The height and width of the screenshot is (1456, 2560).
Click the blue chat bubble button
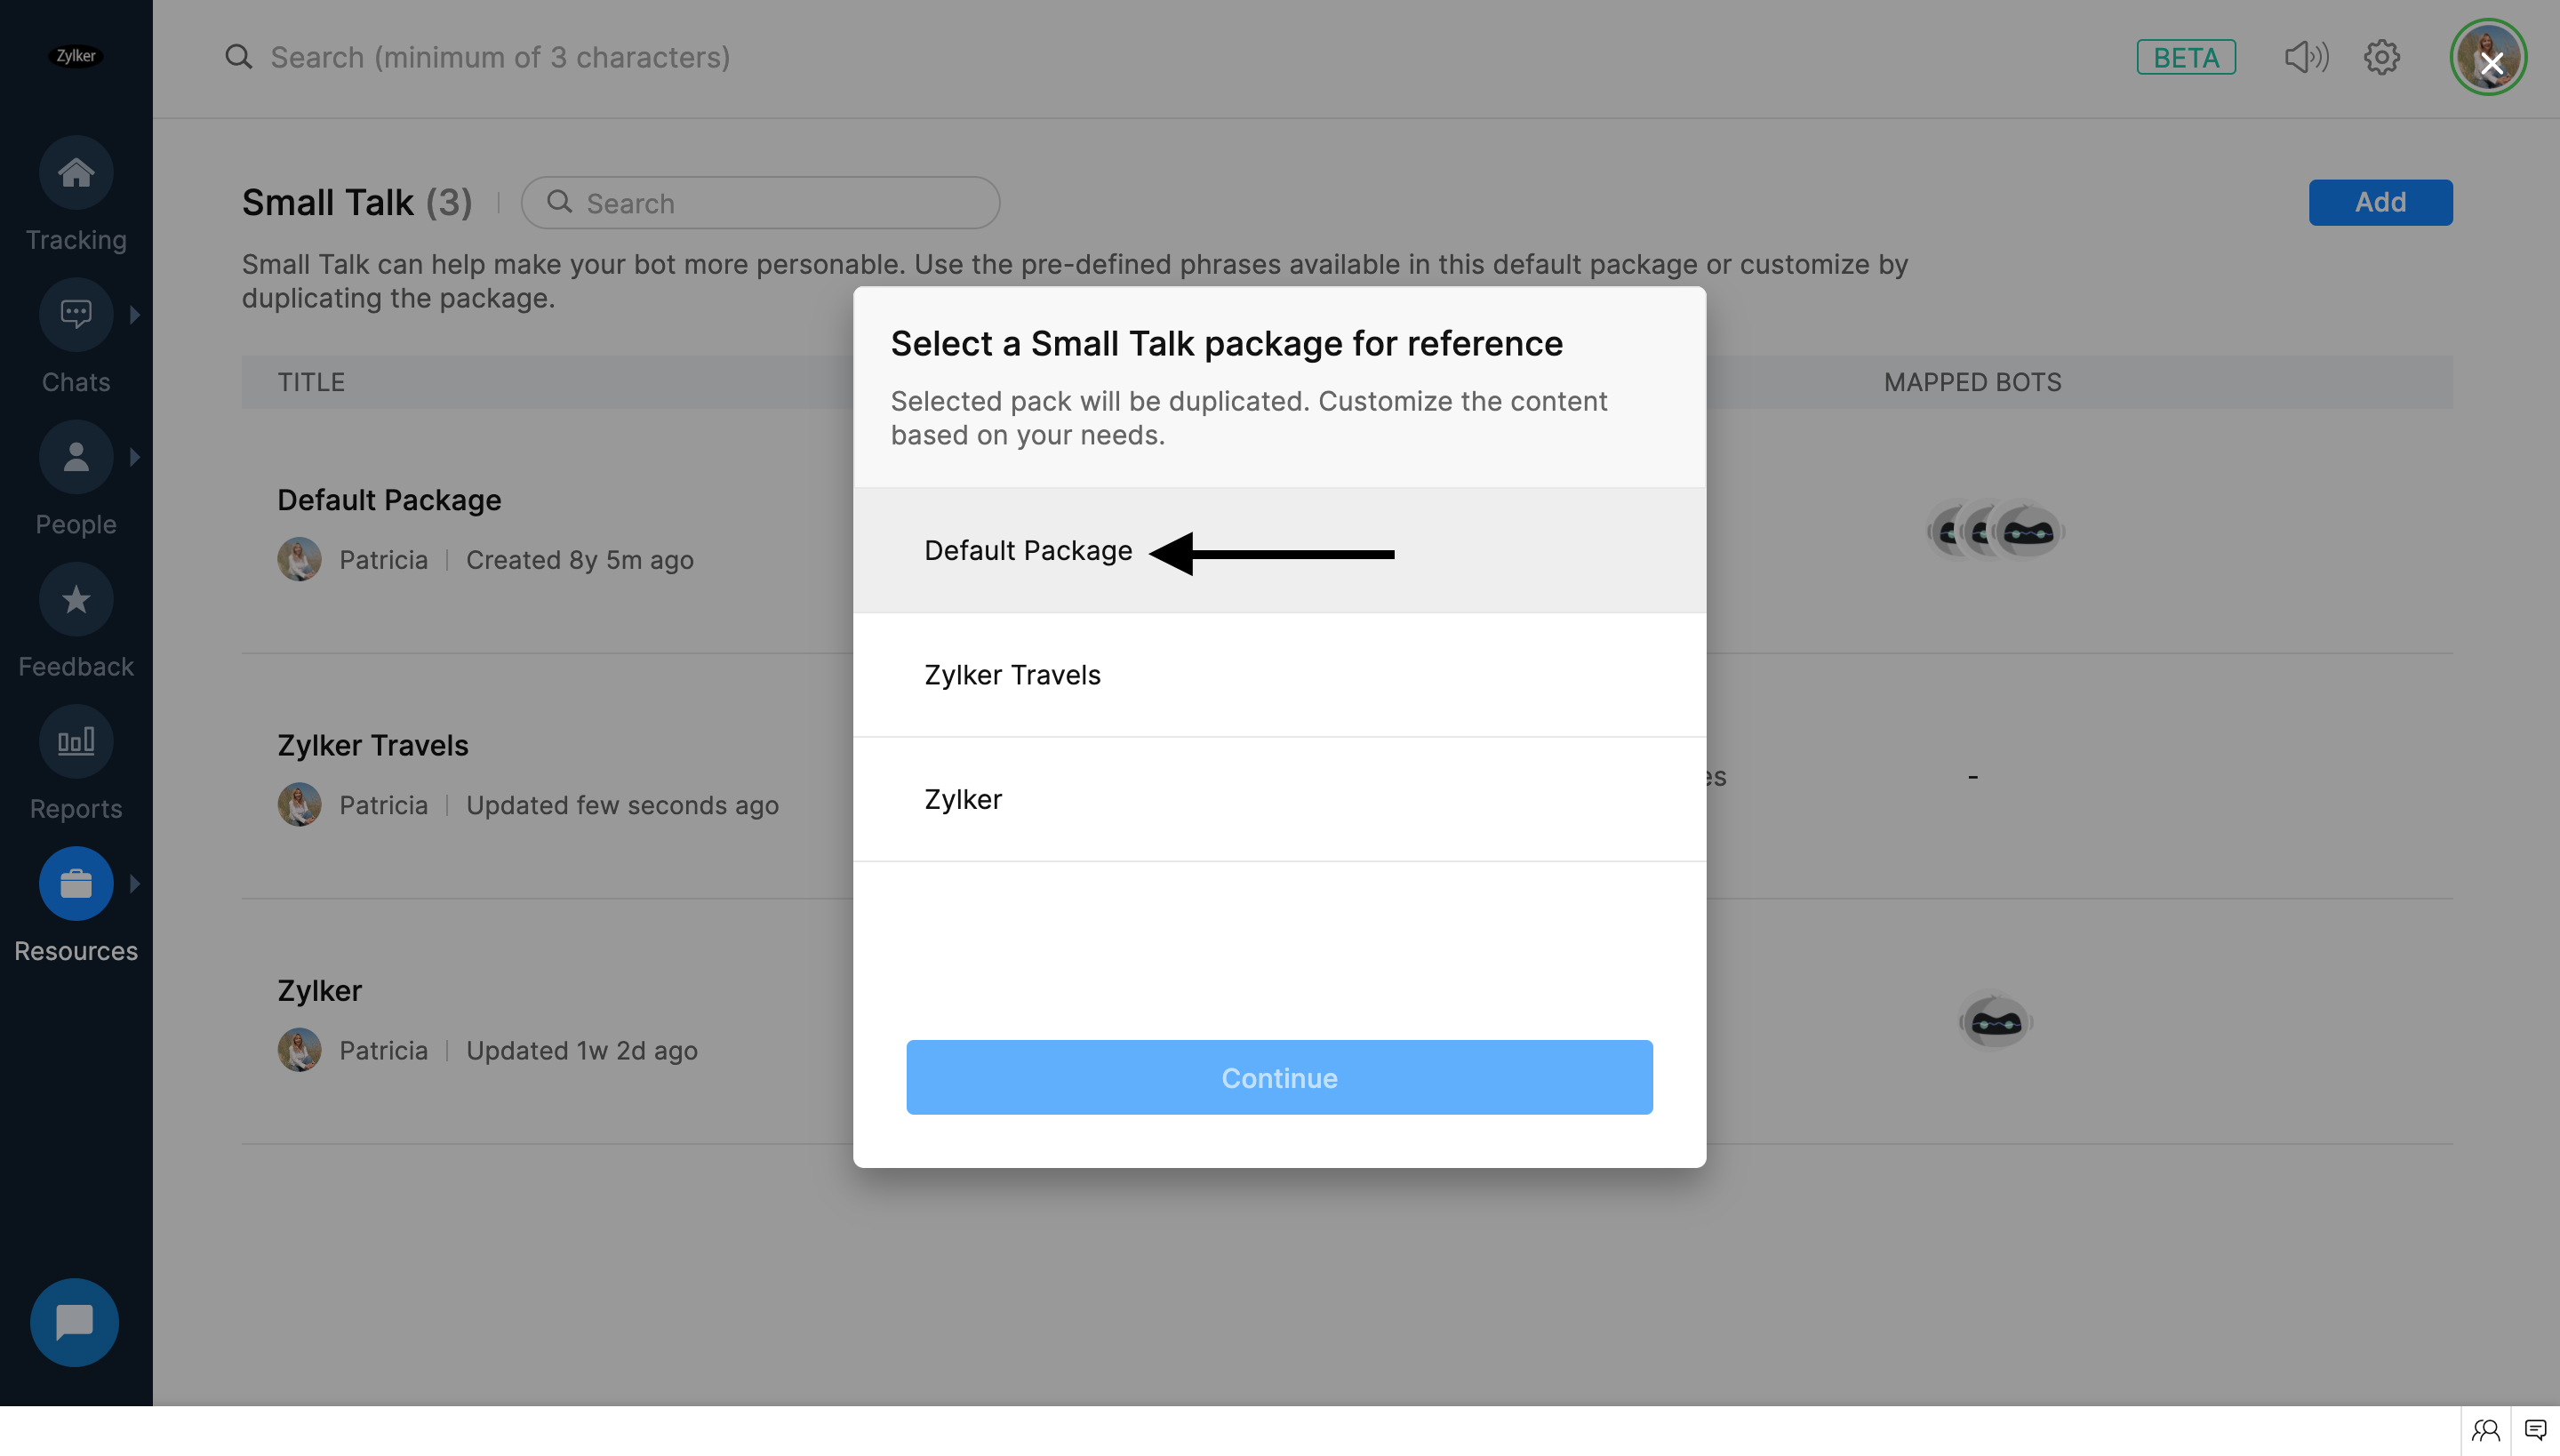74,1322
